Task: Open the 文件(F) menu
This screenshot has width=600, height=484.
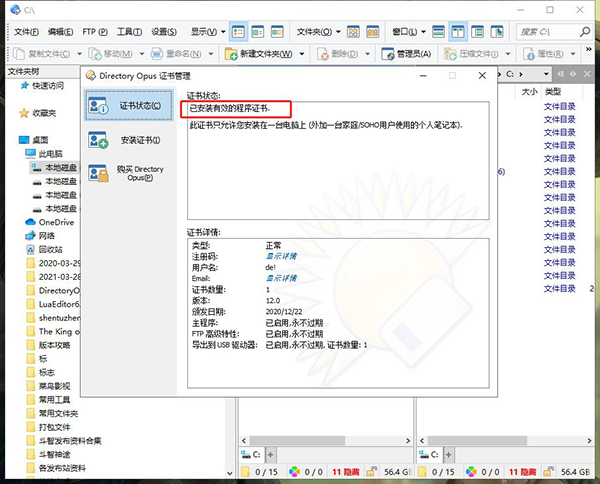Action: pyautogui.click(x=26, y=32)
